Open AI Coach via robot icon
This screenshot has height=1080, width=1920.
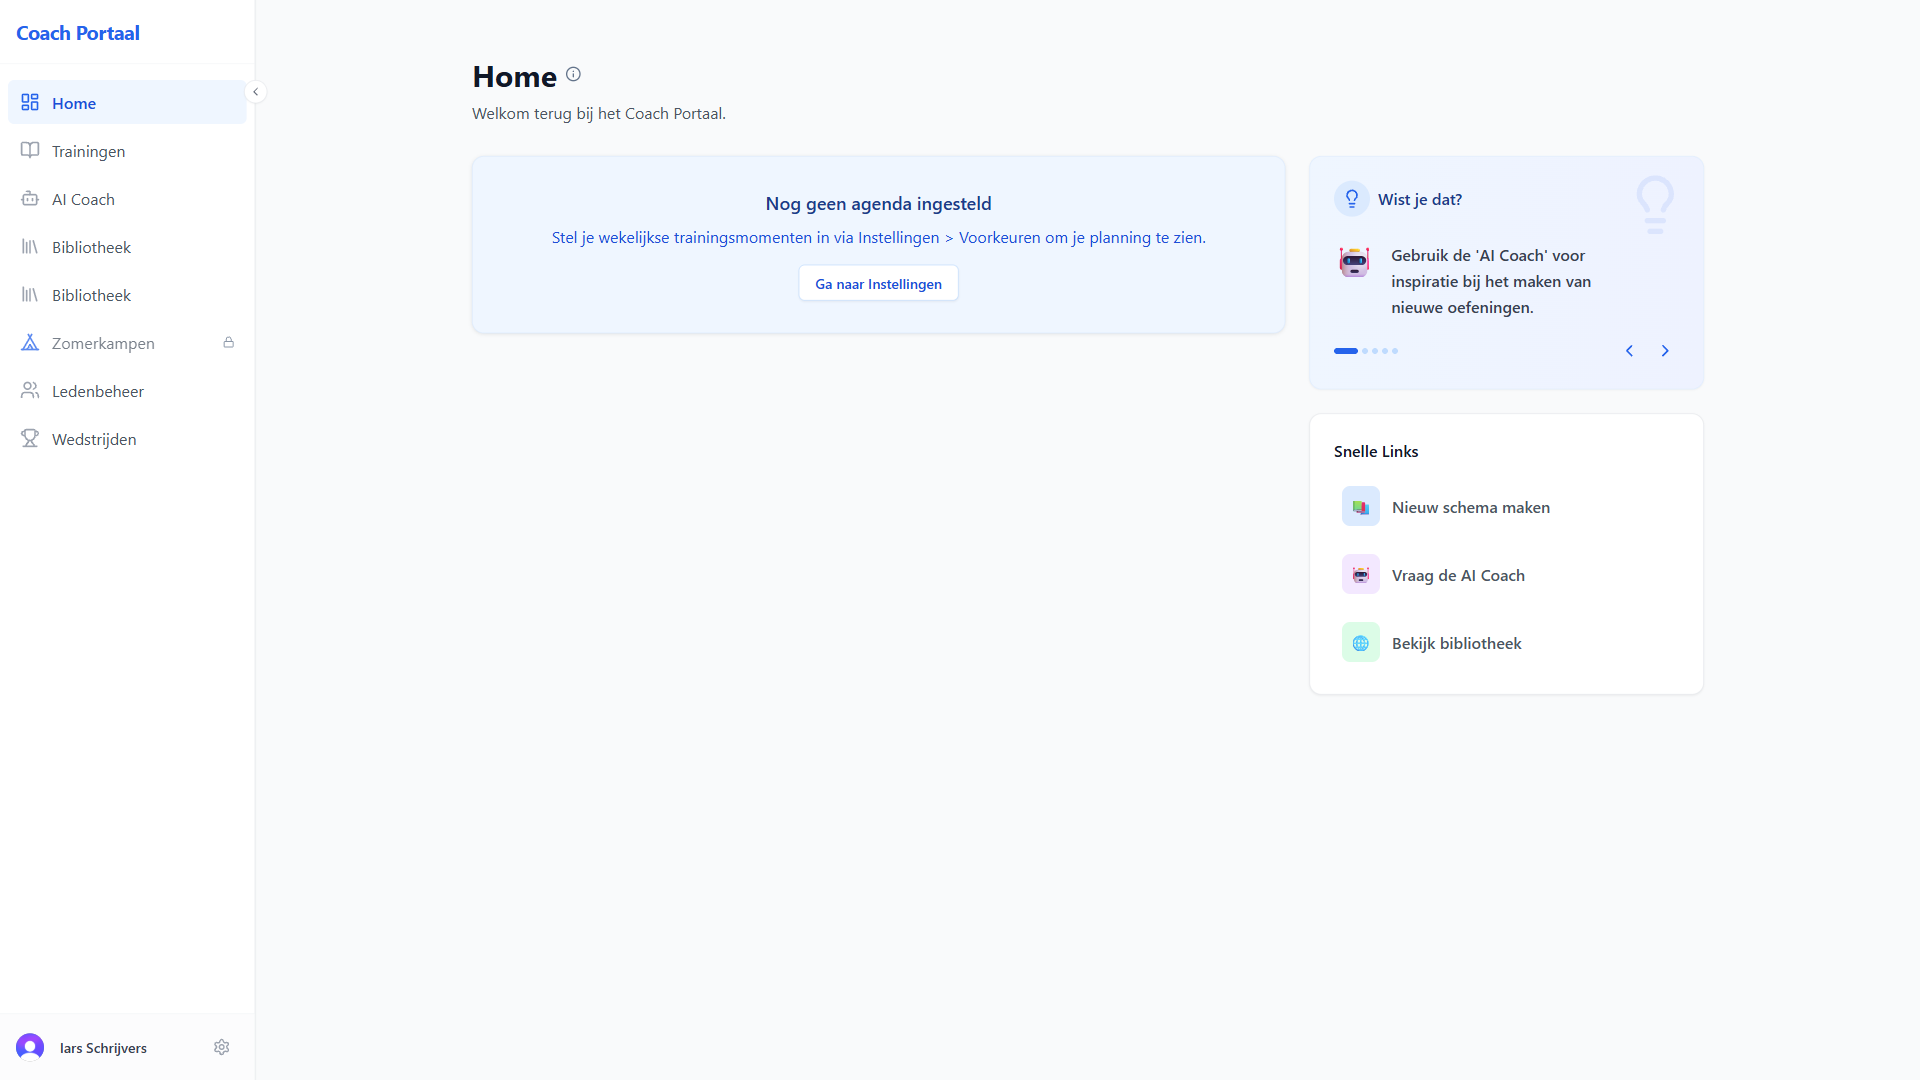pos(30,199)
